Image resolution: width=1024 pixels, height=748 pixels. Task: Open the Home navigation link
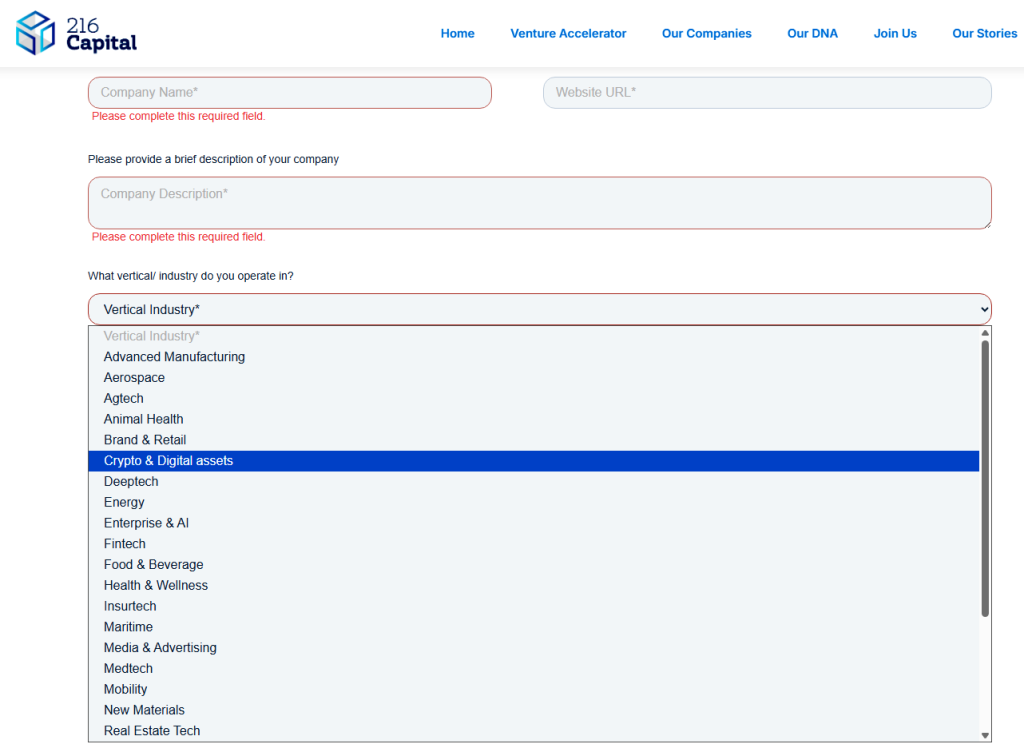pos(457,33)
